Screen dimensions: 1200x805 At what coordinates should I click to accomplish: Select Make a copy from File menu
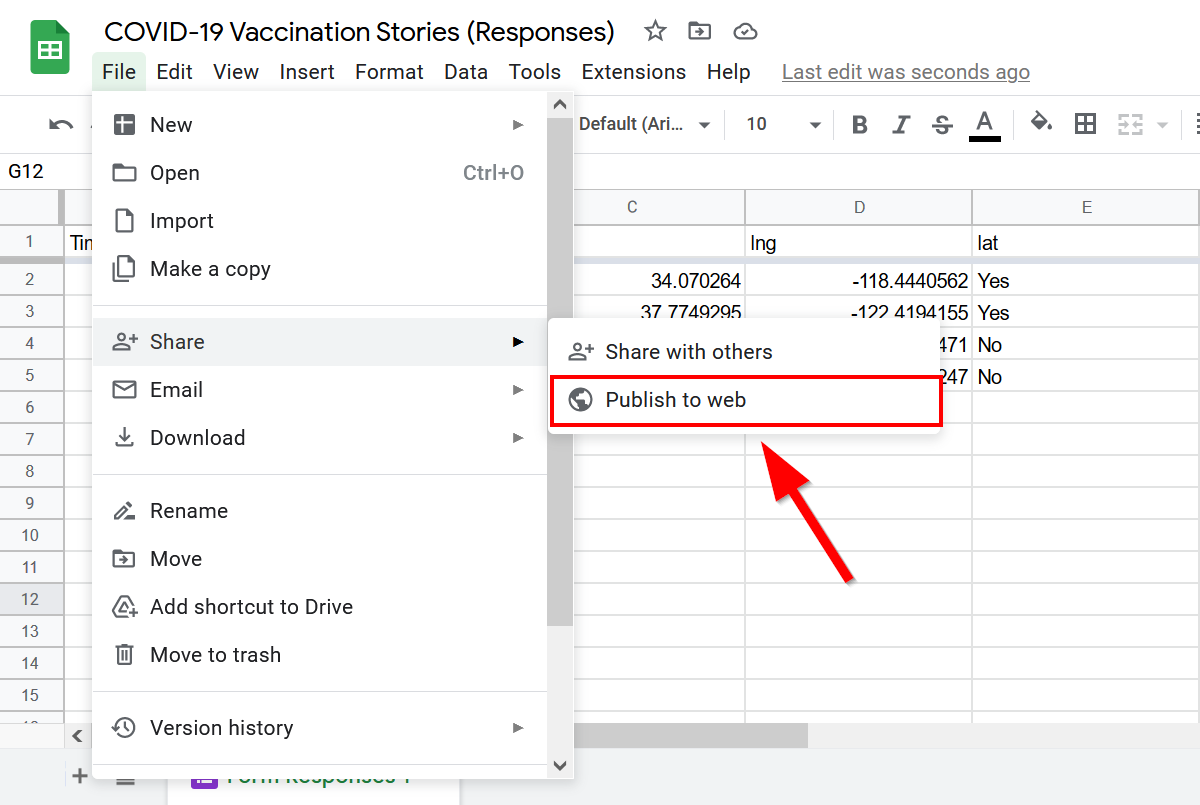(210, 269)
